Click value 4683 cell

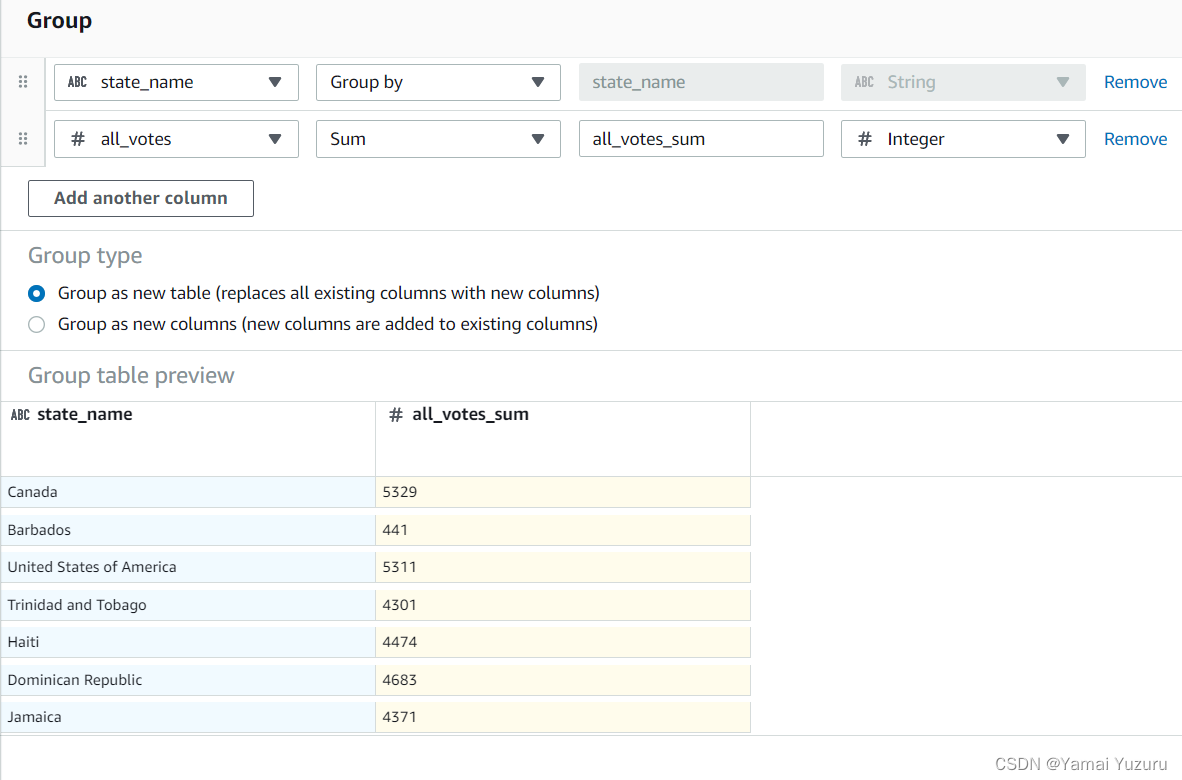(x=563, y=680)
